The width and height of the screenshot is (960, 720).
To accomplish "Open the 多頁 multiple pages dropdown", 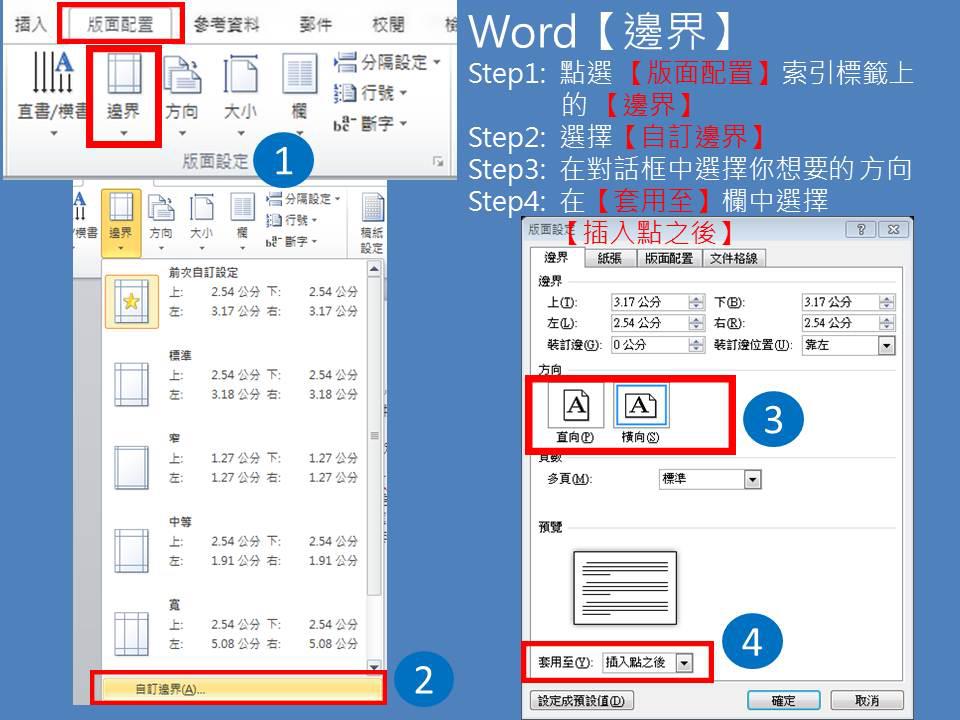I will tap(752, 479).
